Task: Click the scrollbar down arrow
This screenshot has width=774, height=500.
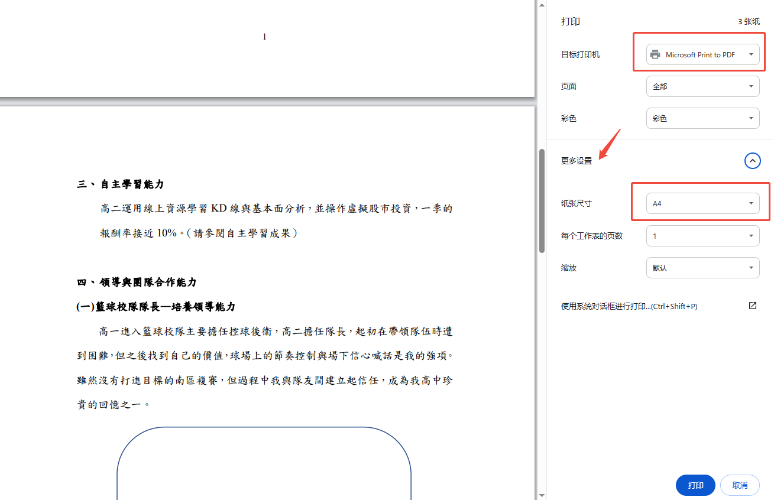Action: click(x=542, y=495)
